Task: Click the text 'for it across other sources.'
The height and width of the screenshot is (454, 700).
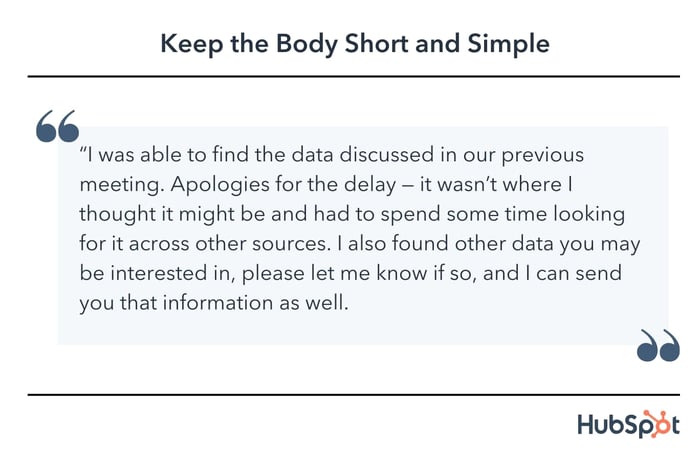Action: pos(205,244)
